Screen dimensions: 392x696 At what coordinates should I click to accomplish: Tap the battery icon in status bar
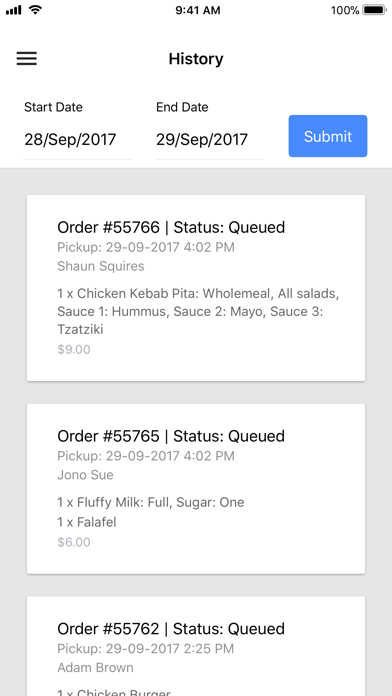pyautogui.click(x=374, y=10)
